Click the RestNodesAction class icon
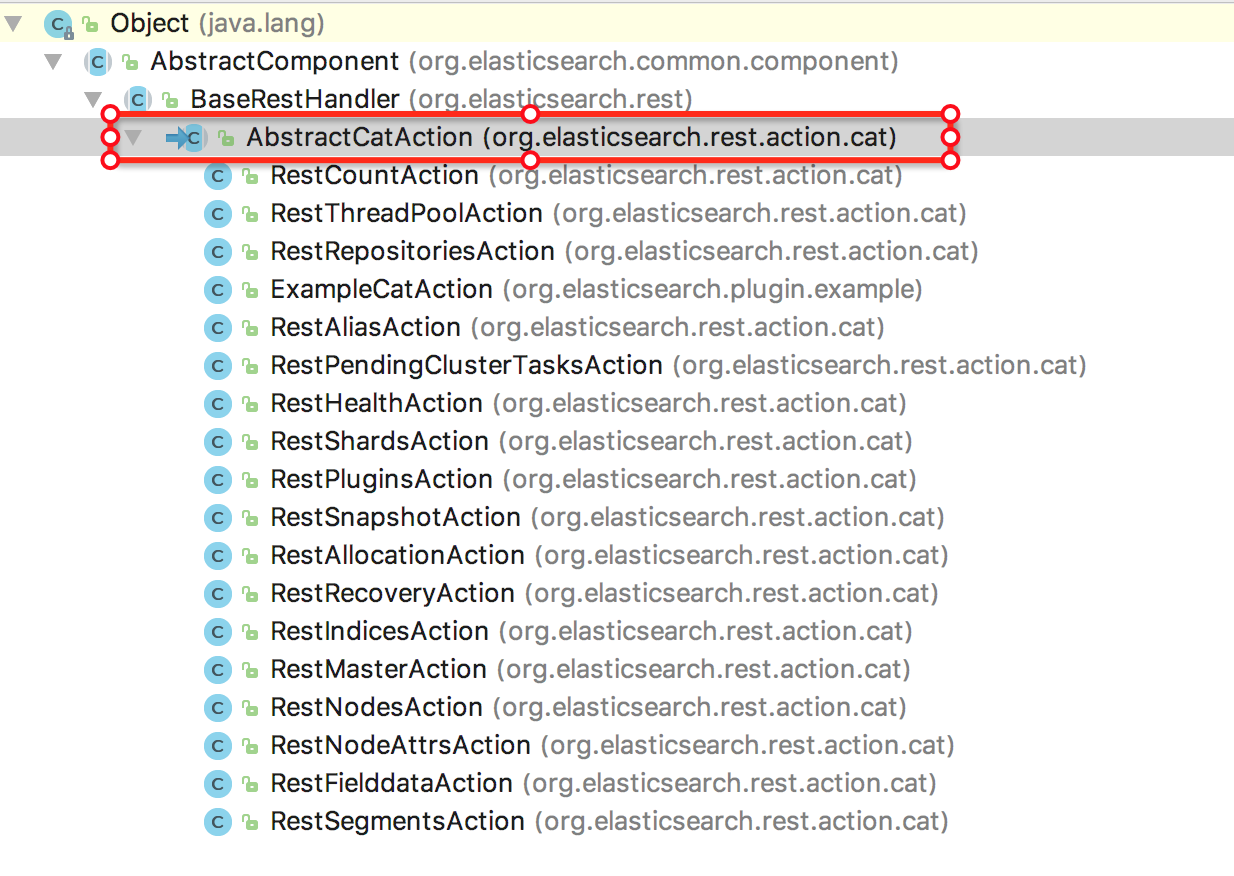 [217, 708]
